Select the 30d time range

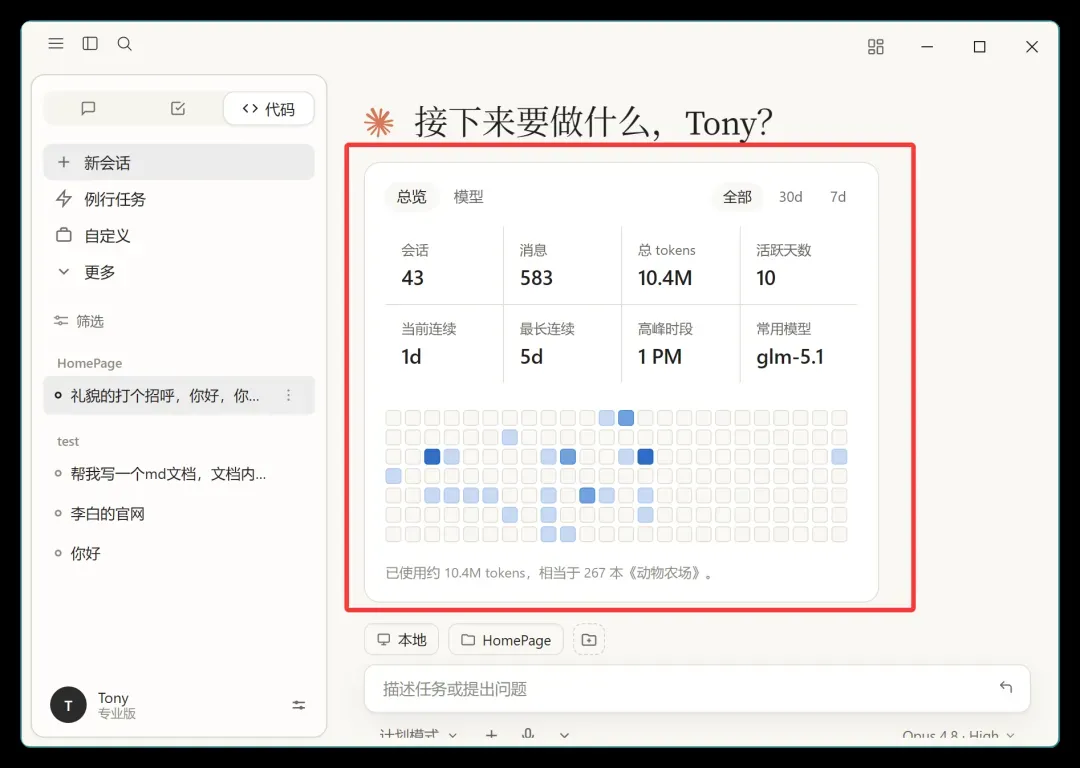(791, 197)
